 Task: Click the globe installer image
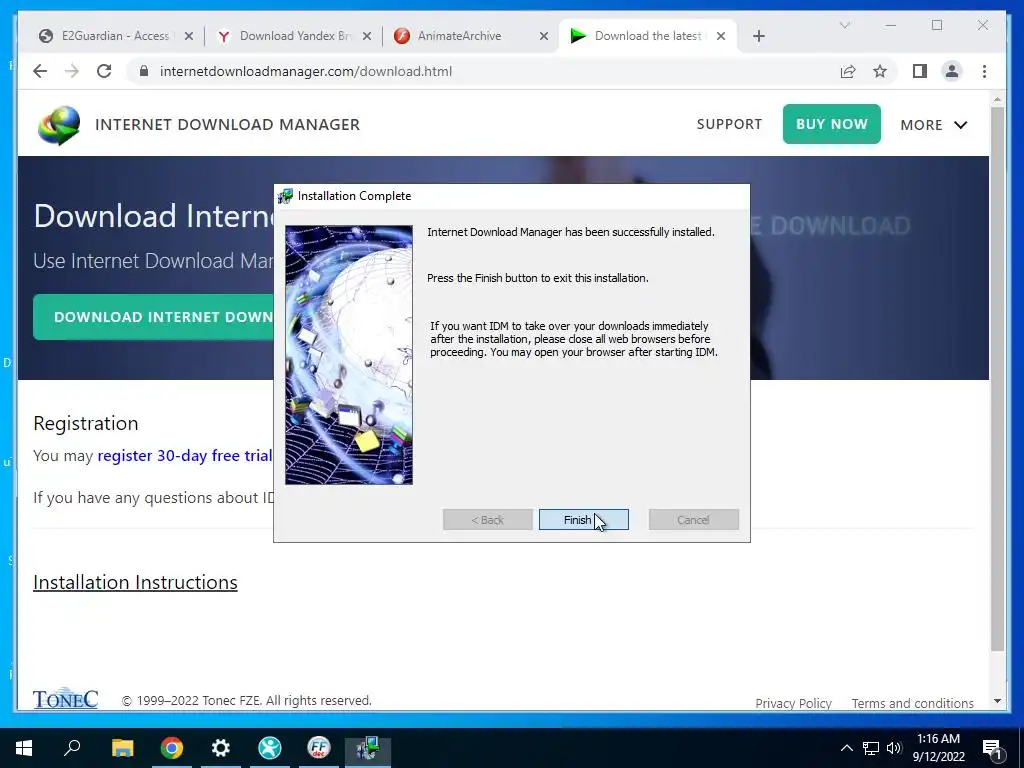pyautogui.click(x=349, y=355)
